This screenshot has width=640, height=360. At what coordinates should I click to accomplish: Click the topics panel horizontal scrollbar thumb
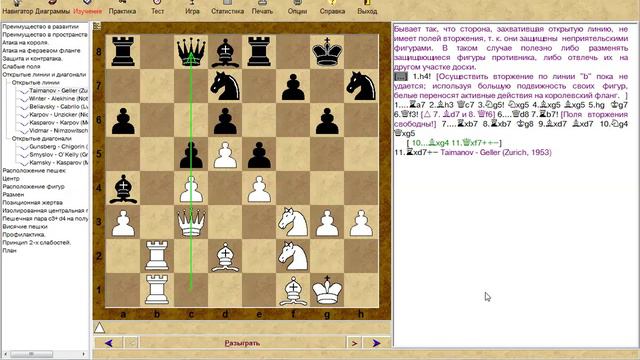[x=32, y=354]
